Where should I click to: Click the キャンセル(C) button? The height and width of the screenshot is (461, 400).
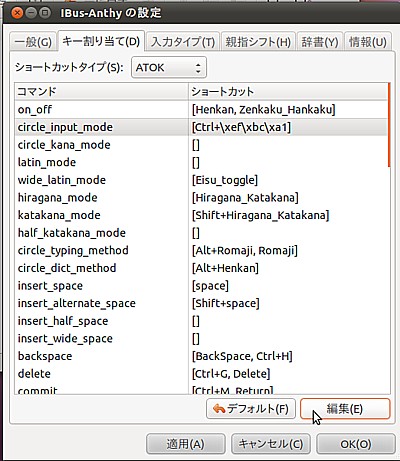[x=271, y=444]
